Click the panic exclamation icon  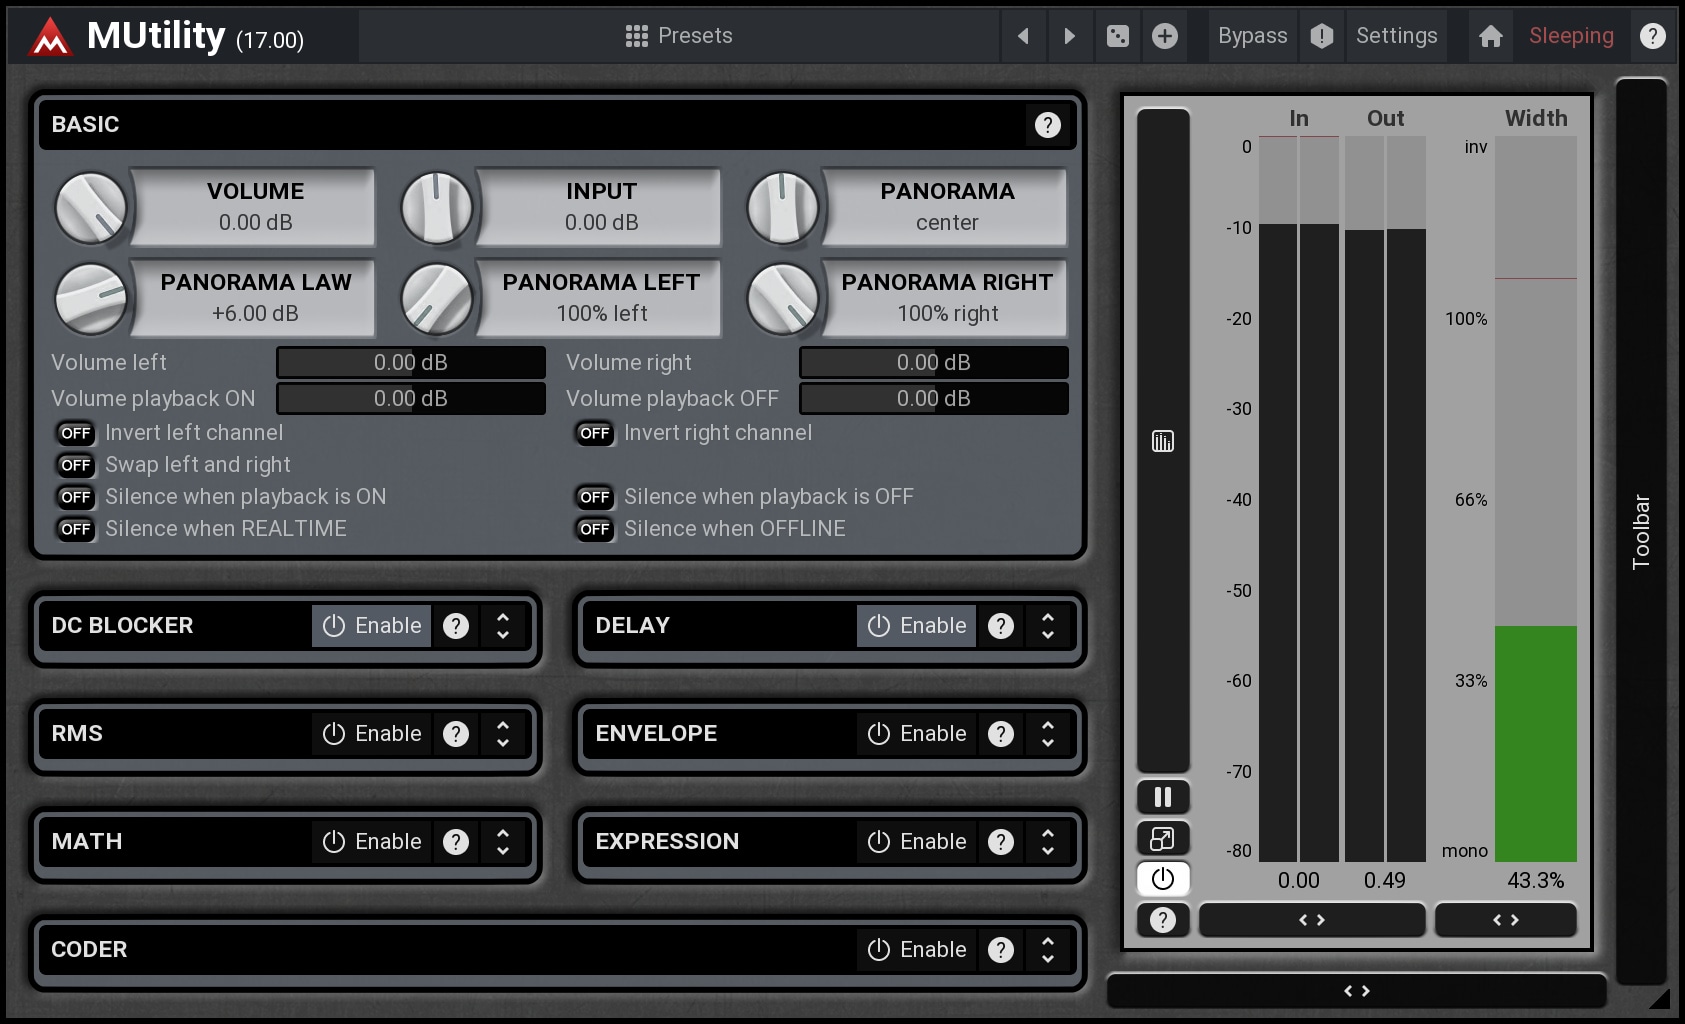click(1321, 37)
